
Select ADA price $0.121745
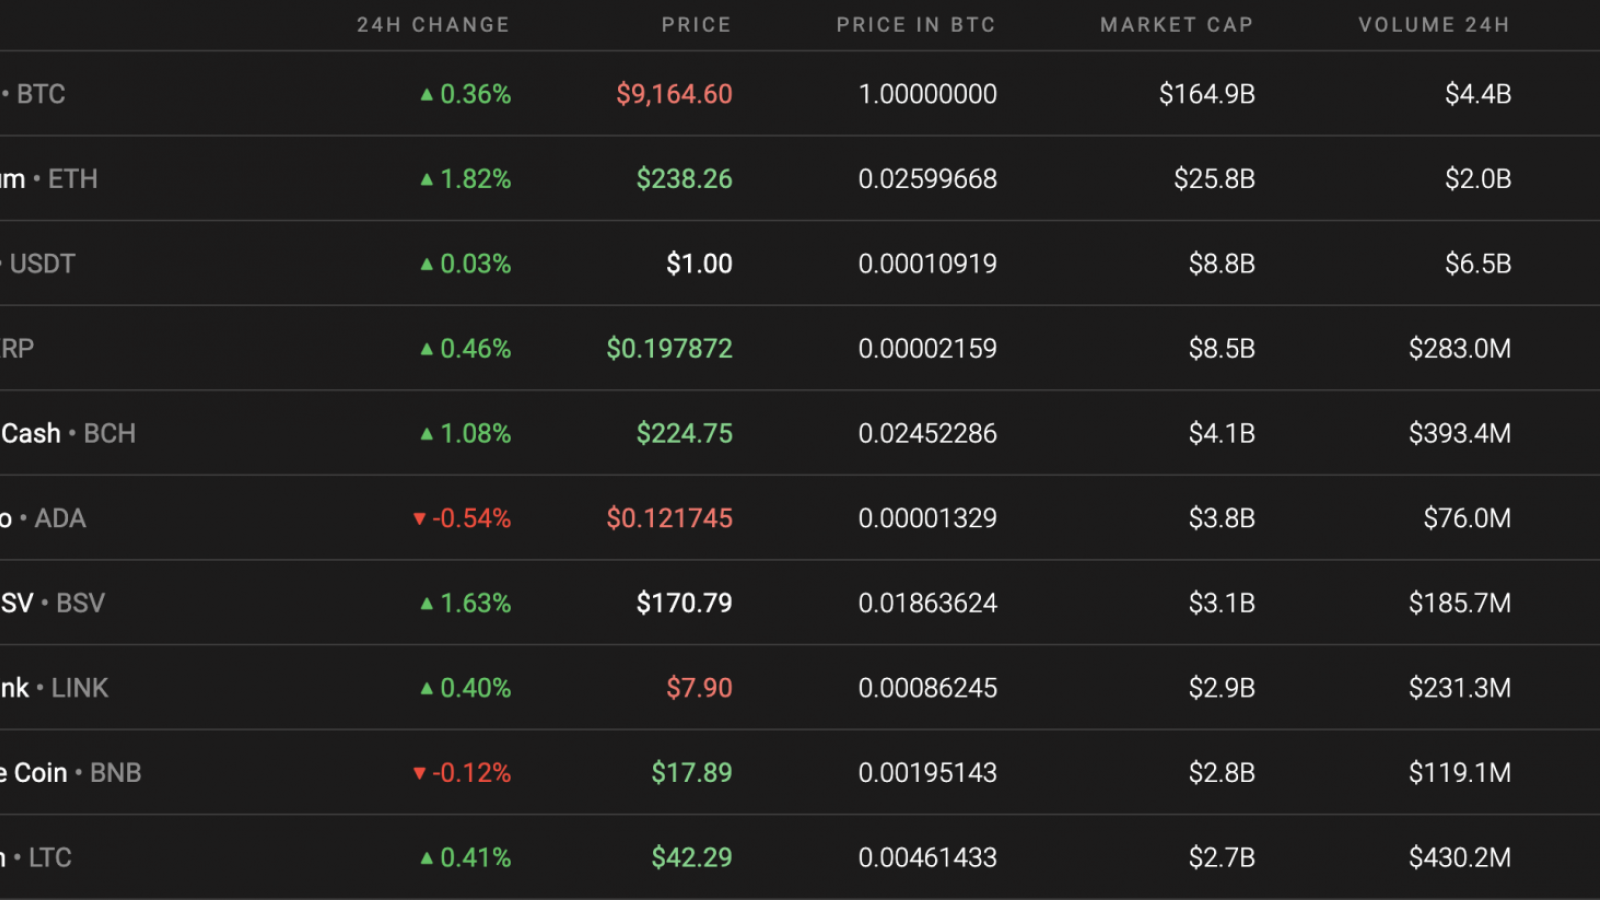[670, 518]
